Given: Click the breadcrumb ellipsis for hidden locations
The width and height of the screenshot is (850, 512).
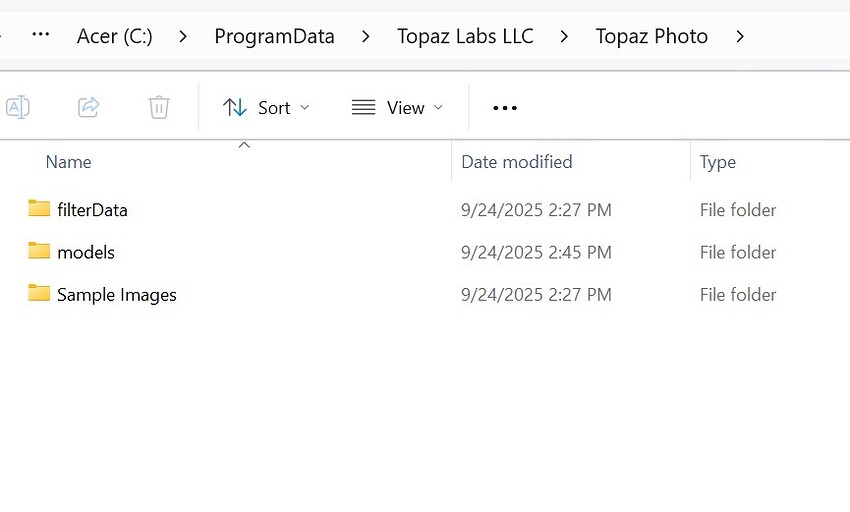Looking at the screenshot, I should (x=41, y=36).
